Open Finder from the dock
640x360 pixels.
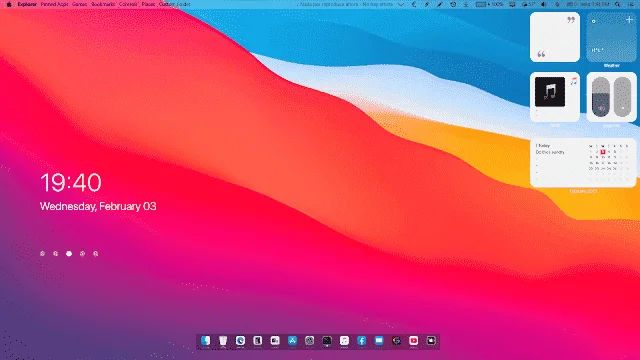pos(206,340)
